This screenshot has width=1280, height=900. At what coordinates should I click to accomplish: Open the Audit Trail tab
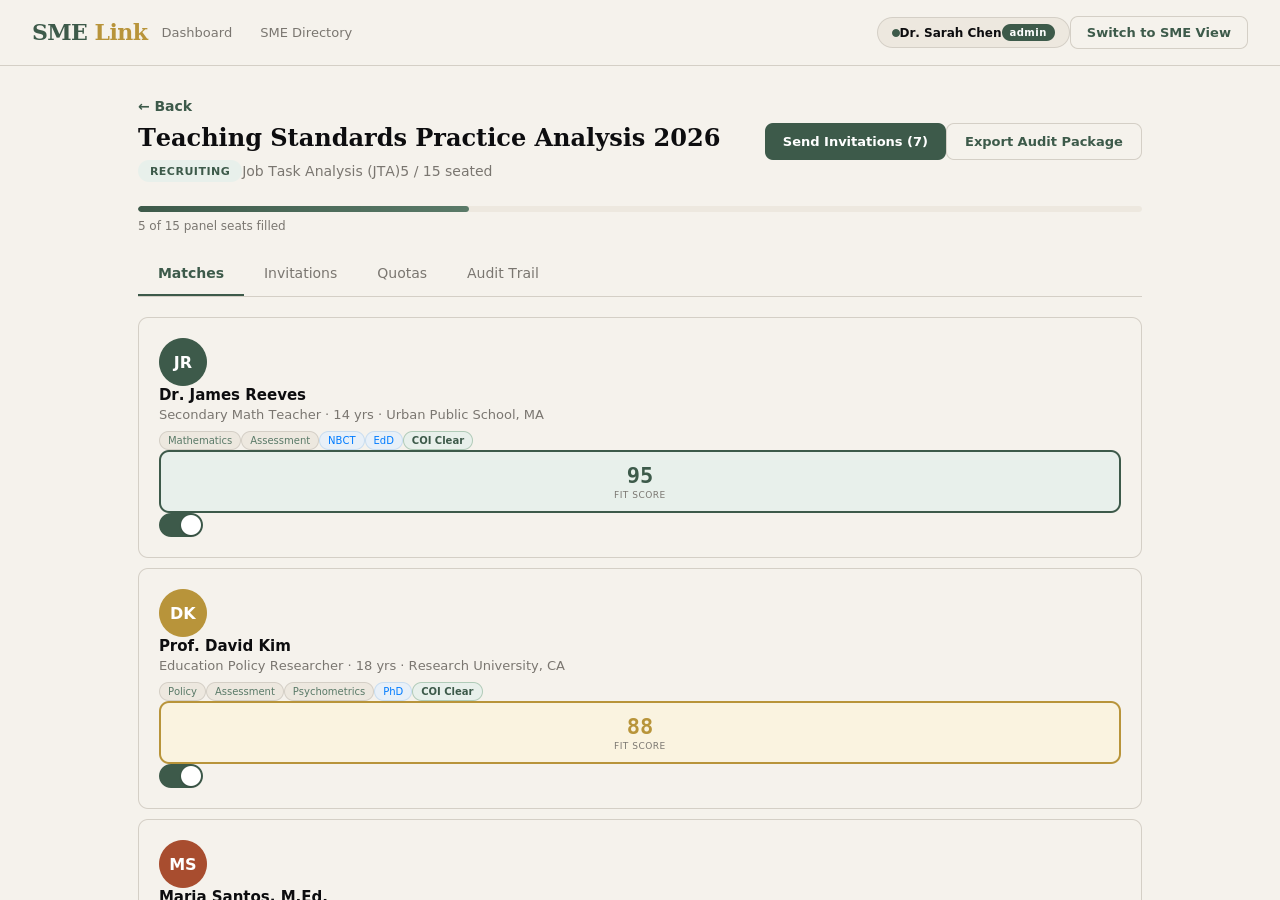click(x=502, y=271)
